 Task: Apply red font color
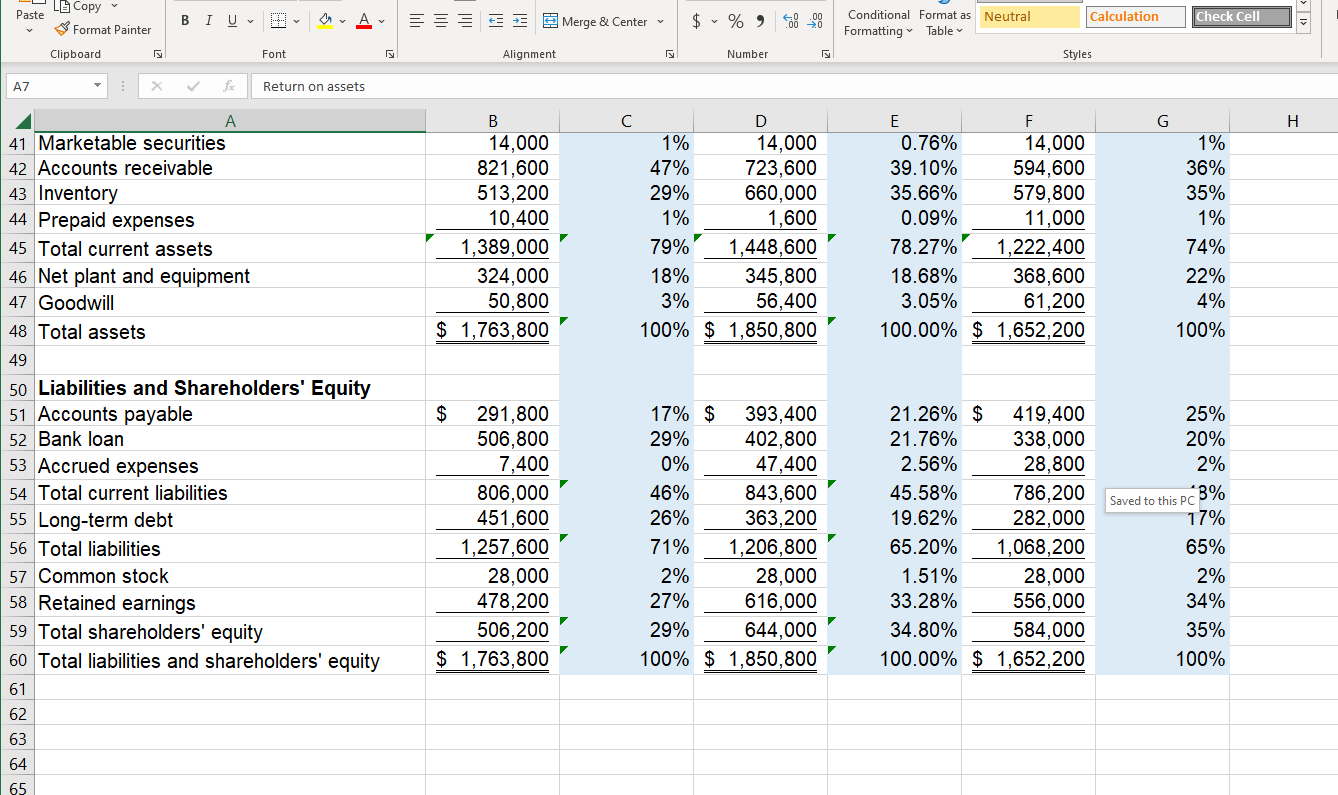(366, 21)
